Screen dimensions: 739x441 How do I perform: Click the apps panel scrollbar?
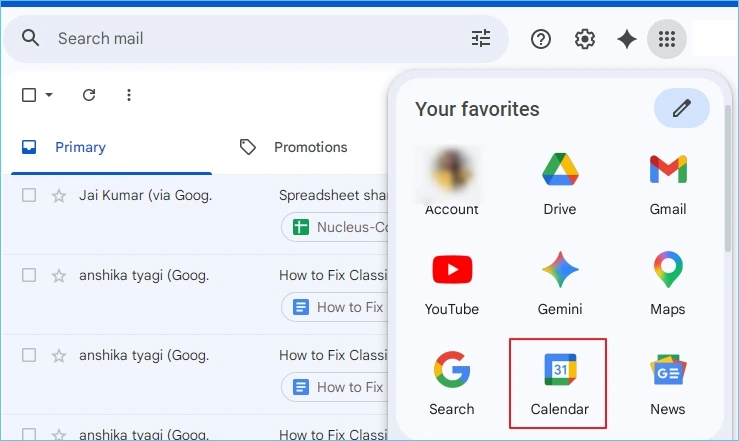click(728, 178)
